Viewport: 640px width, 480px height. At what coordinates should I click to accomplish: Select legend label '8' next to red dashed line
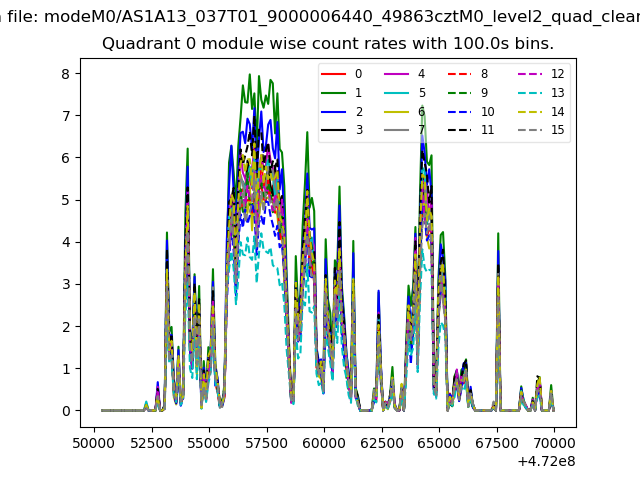coord(484,74)
